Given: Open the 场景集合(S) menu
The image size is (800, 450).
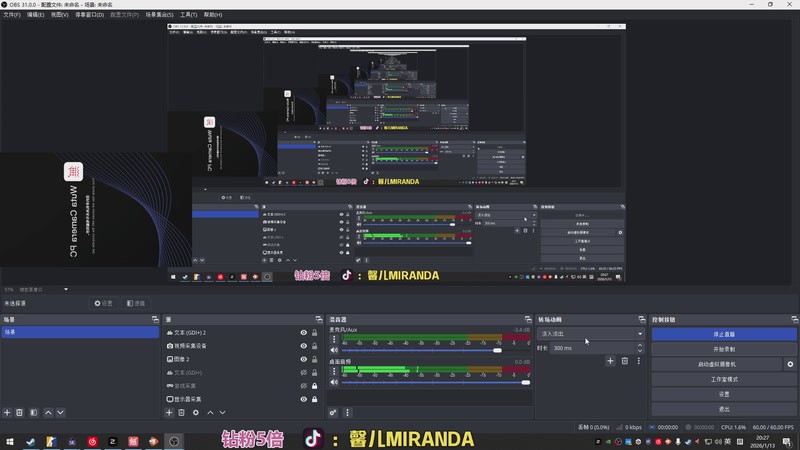Looking at the screenshot, I should 159,15.
